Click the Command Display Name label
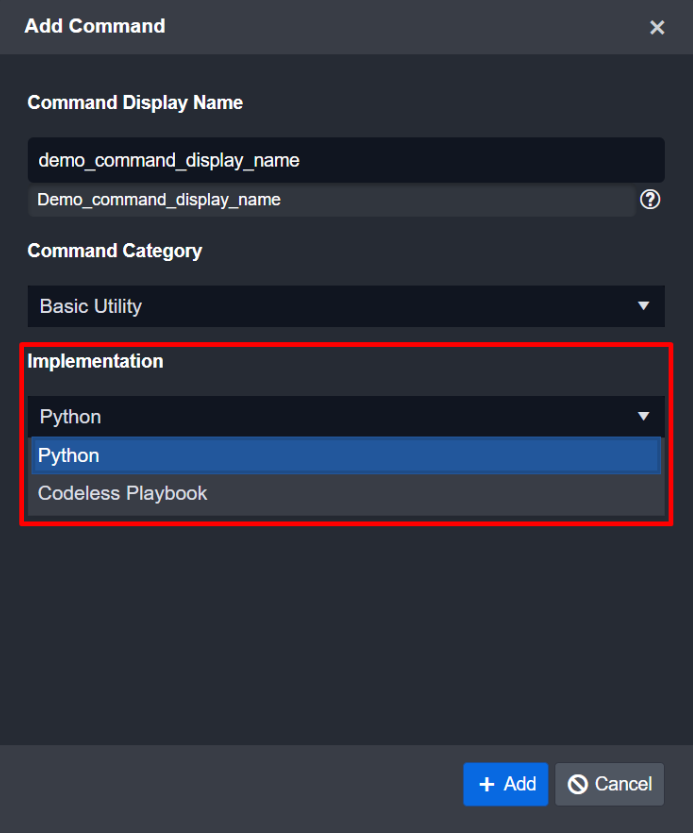The width and height of the screenshot is (693, 833). click(135, 103)
